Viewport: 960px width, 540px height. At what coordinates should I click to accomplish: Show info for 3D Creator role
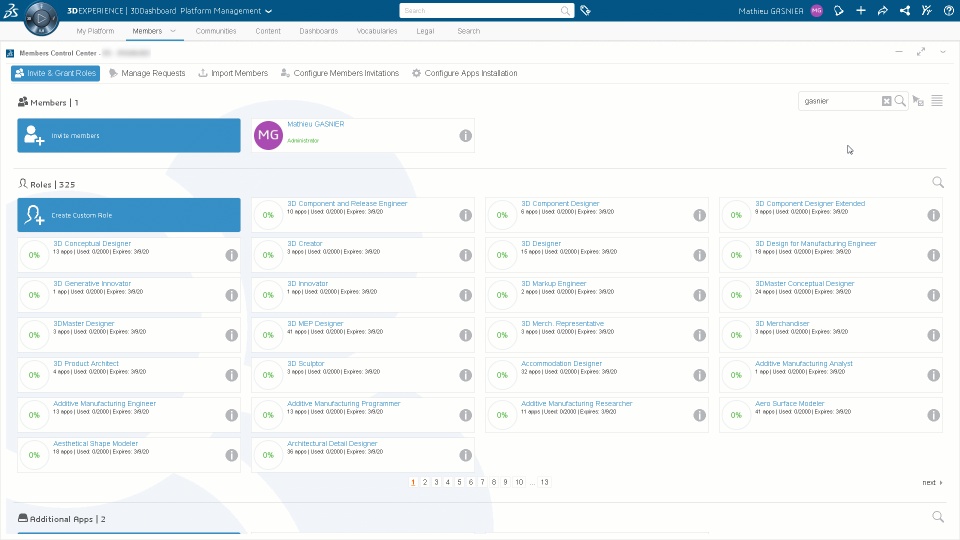coord(465,255)
